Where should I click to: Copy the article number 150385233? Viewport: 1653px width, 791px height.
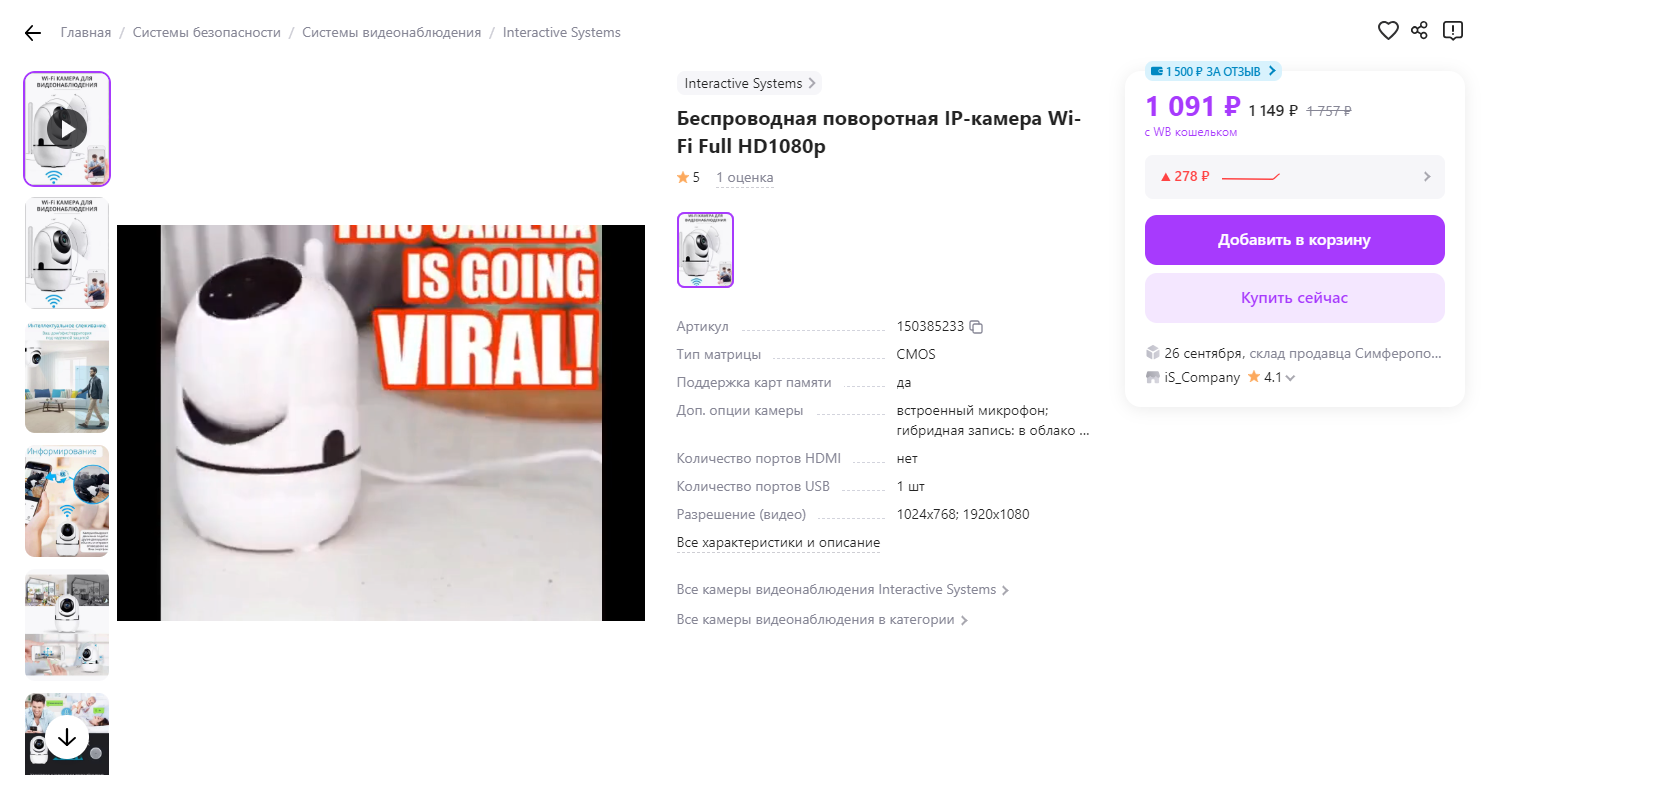[976, 327]
